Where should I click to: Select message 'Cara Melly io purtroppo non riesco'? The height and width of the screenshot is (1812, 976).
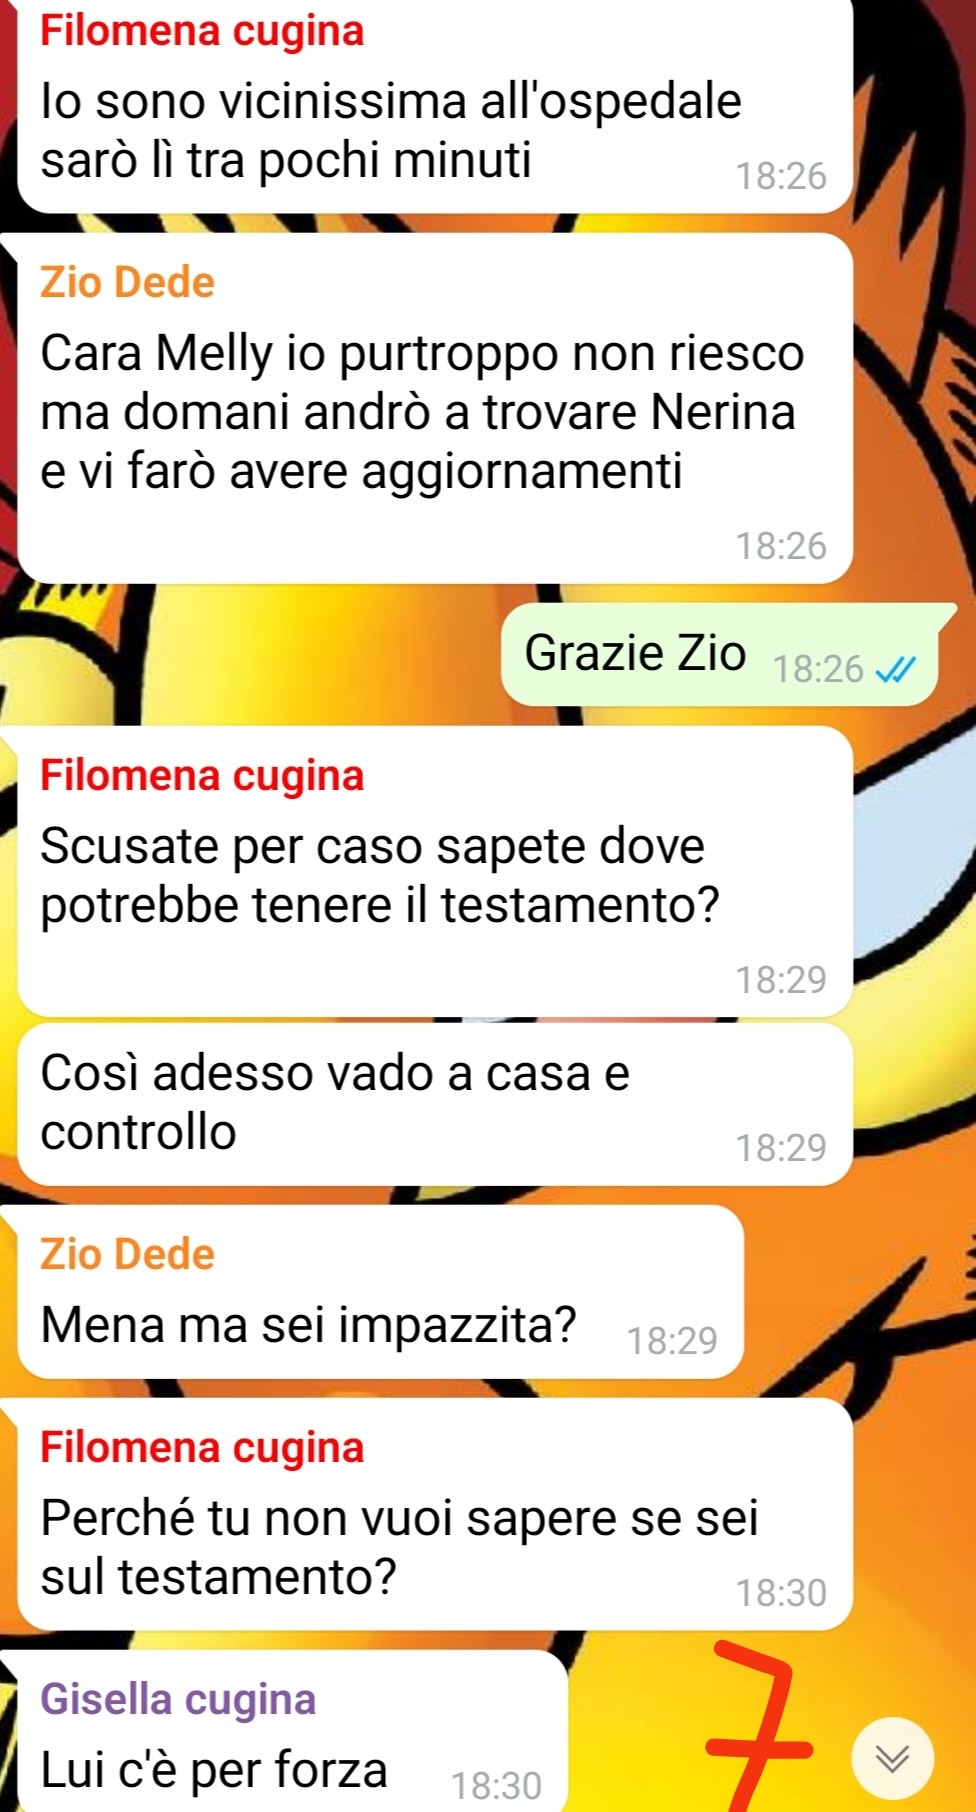point(435,408)
